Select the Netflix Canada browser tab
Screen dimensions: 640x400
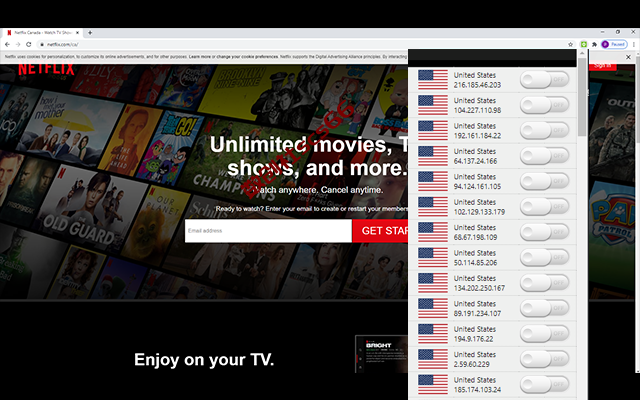point(42,33)
